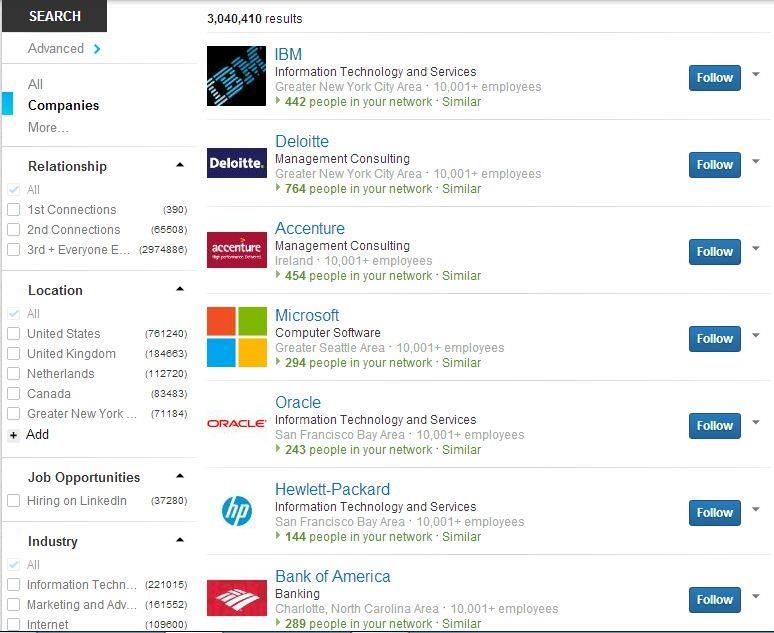Check the 1st Connections filter
The image size is (774, 633).
click(x=13, y=209)
